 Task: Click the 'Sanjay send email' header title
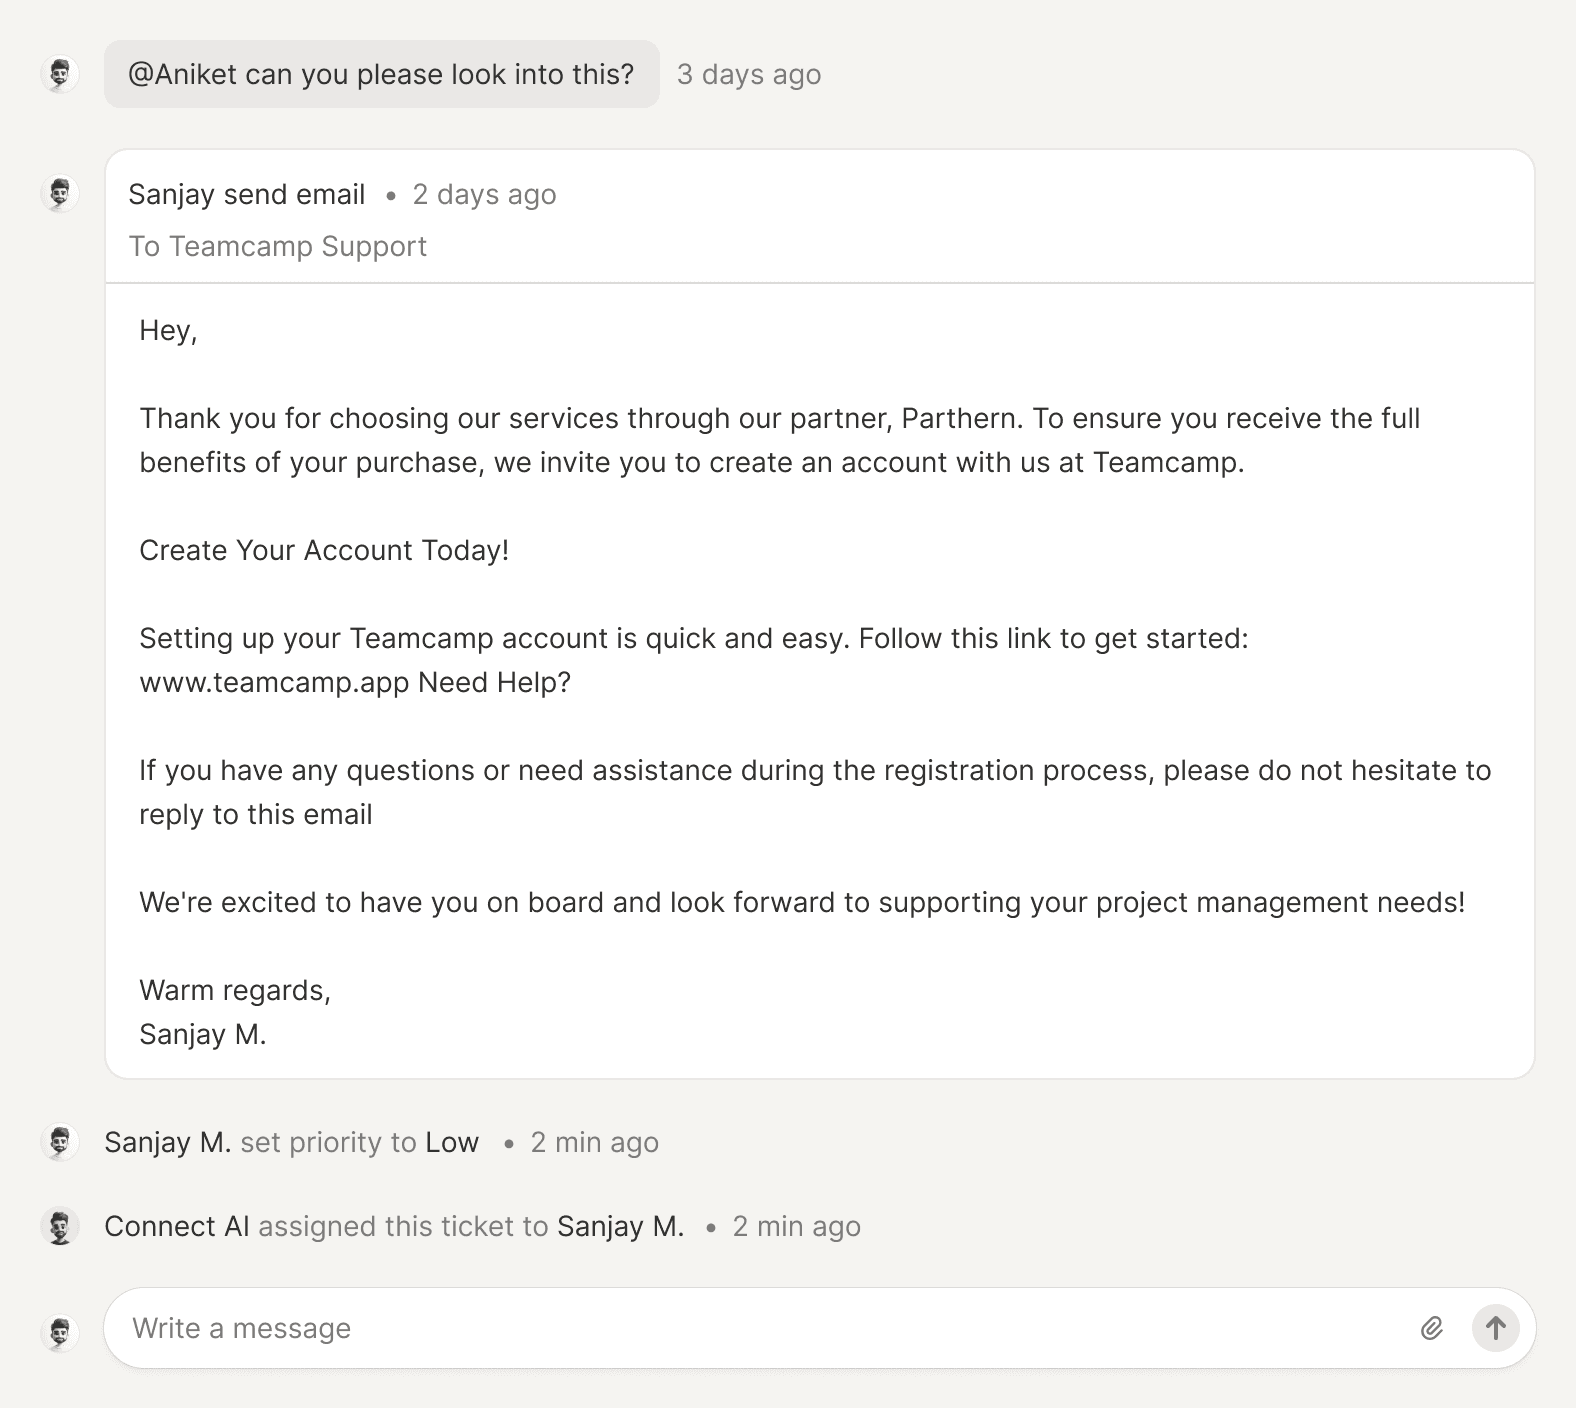247,194
